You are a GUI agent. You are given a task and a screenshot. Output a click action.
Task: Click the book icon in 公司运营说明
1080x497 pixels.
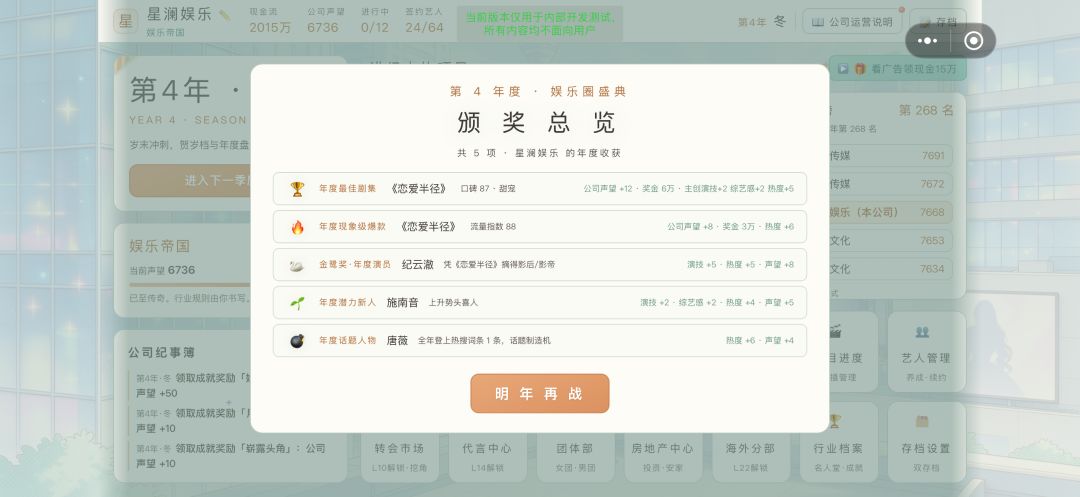coord(818,22)
